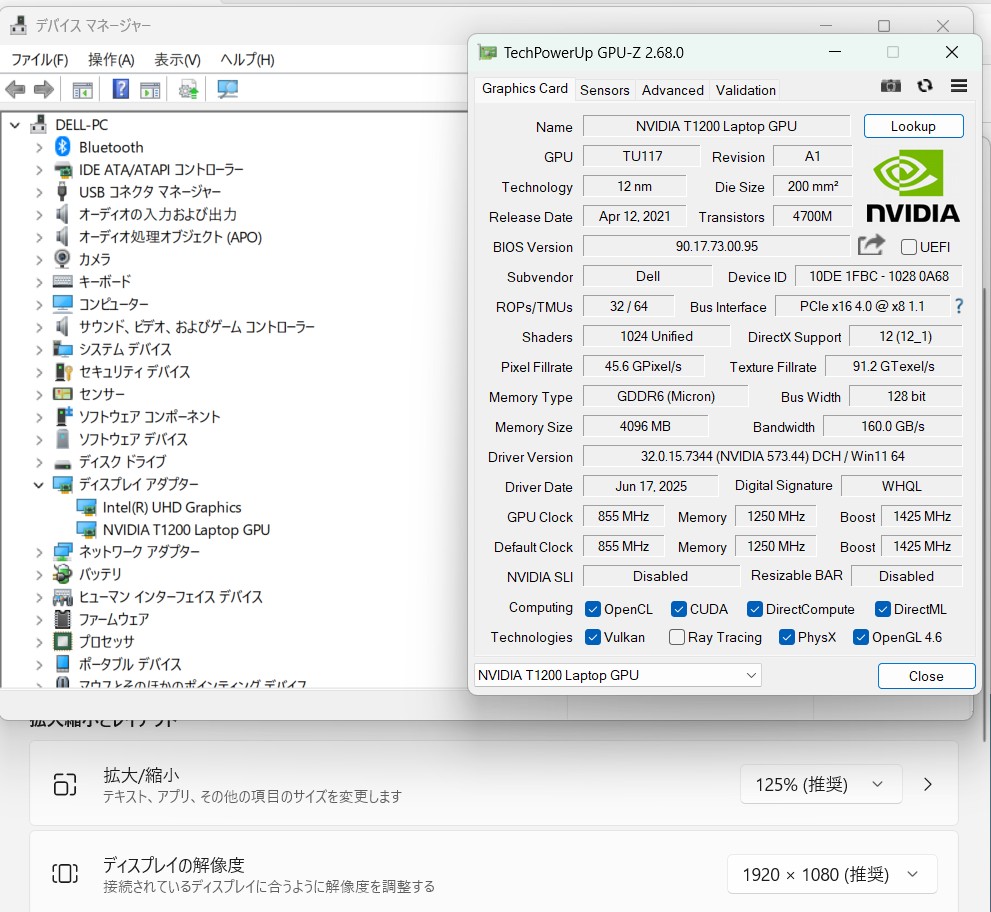
Task: Open the GPU selection dropdown in GPU-Z
Action: pyautogui.click(x=617, y=675)
